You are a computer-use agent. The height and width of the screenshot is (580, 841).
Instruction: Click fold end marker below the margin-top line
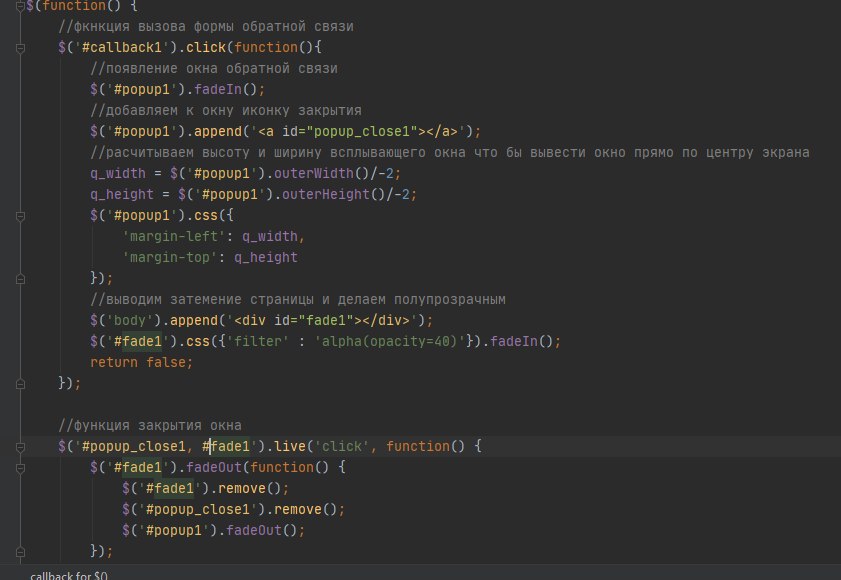pos(20,278)
